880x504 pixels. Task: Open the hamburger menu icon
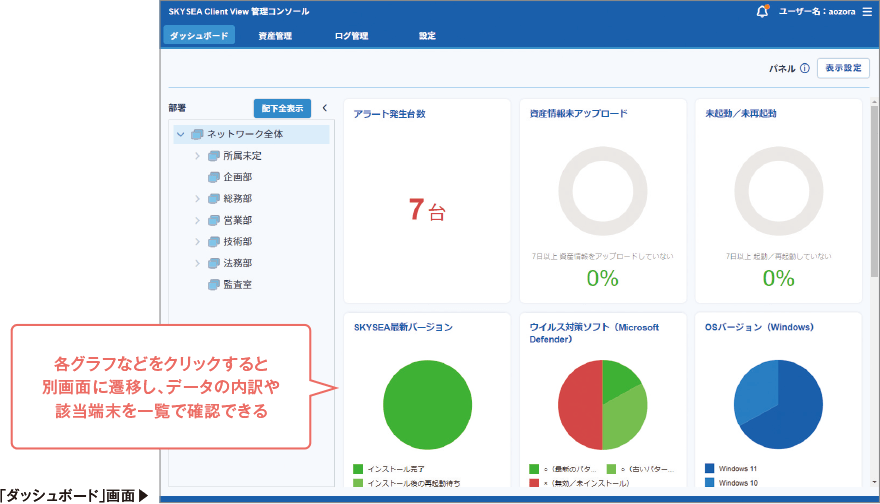coord(866,12)
